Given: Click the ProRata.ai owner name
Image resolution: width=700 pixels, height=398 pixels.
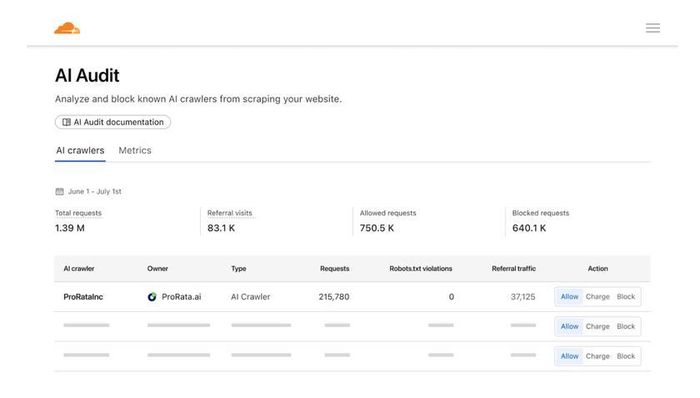Looking at the screenshot, I should (181, 297).
